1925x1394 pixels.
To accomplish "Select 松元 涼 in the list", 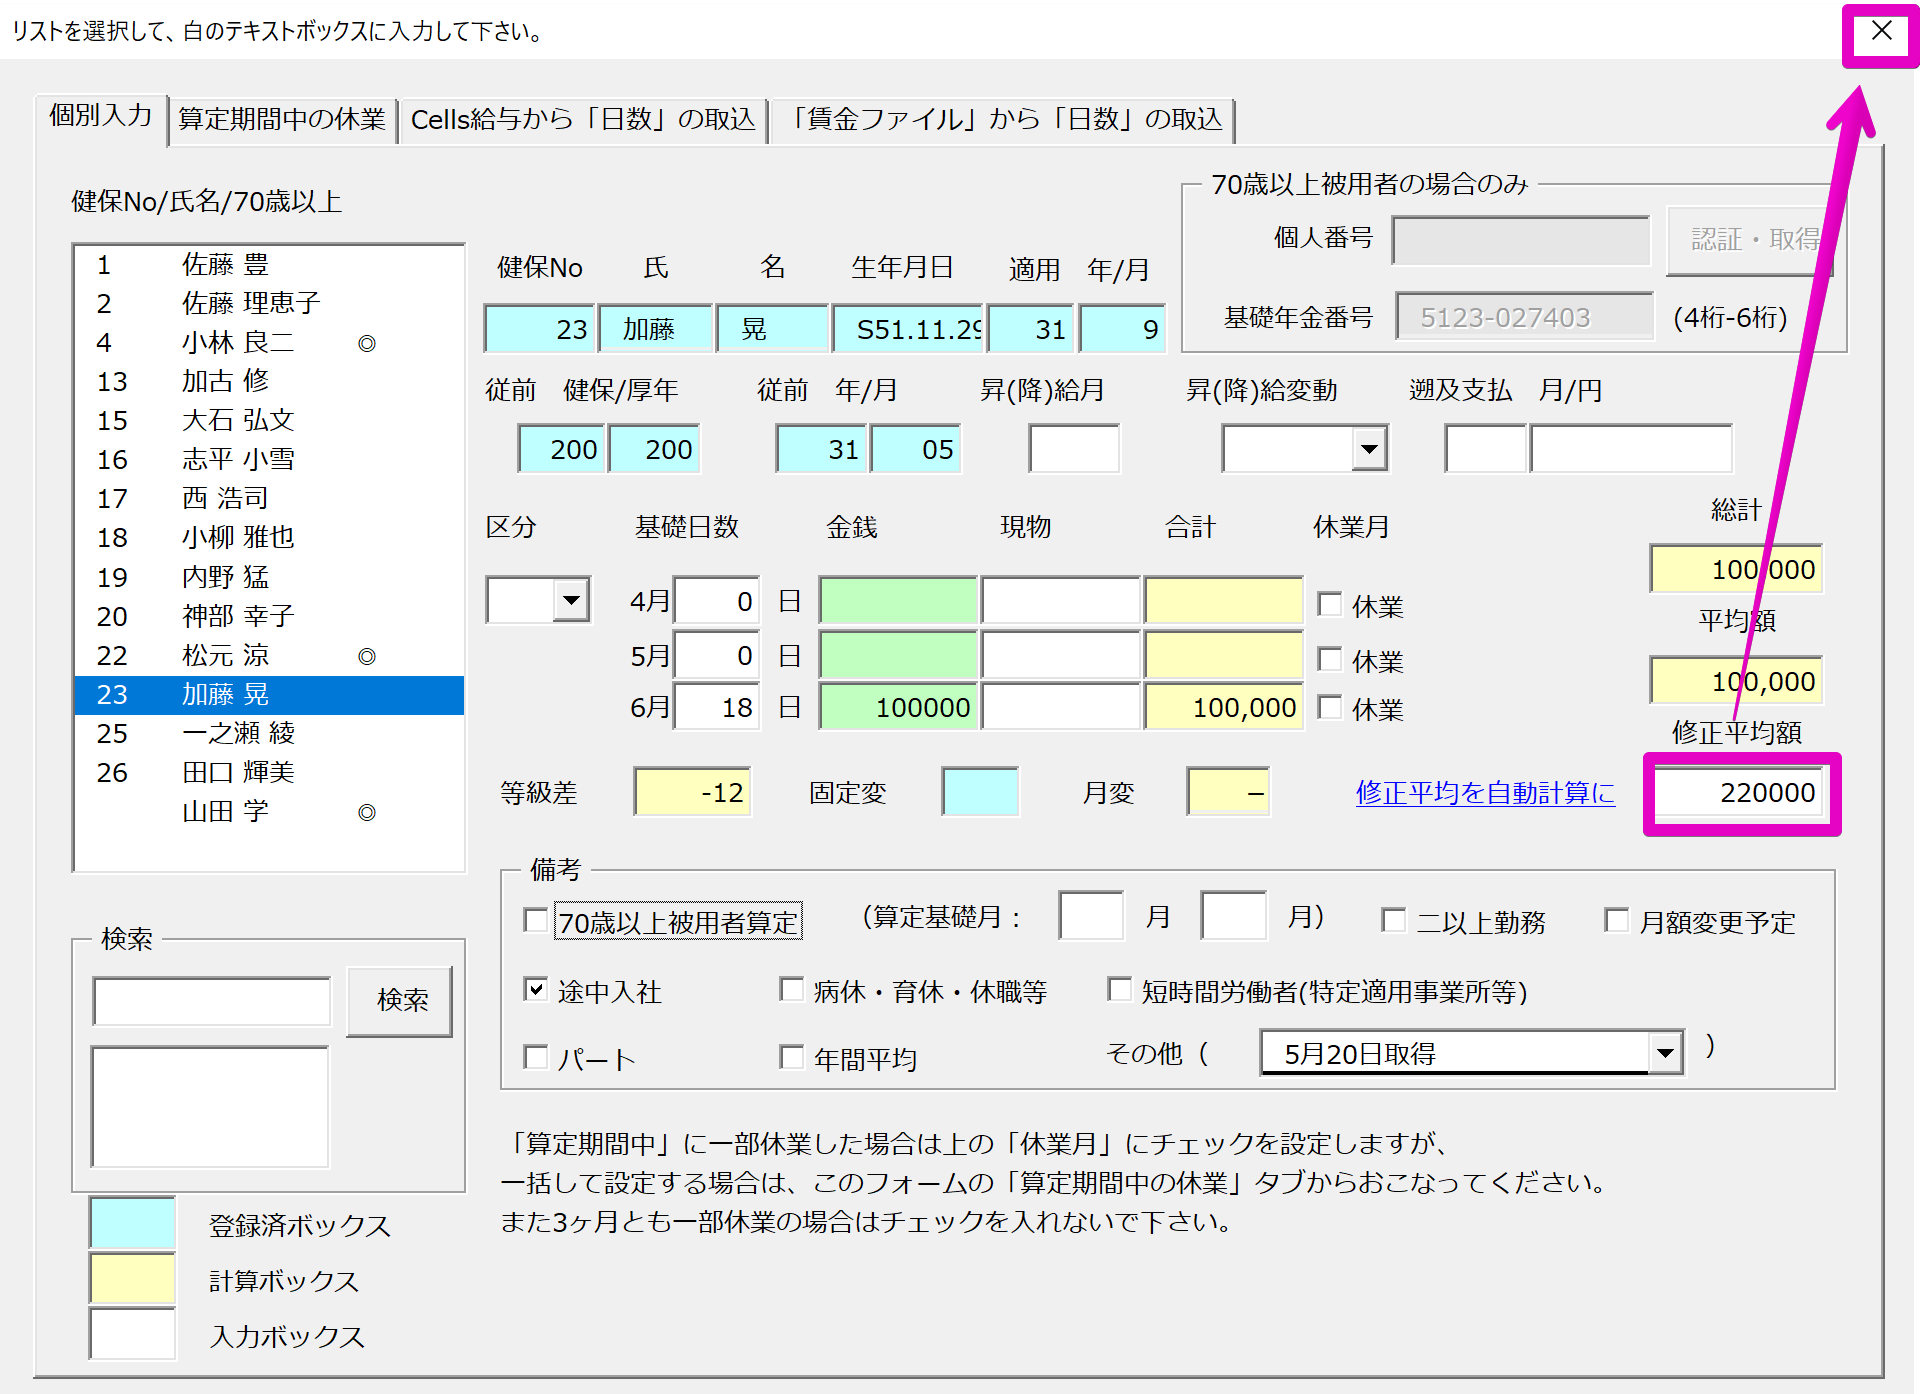I will (269, 655).
